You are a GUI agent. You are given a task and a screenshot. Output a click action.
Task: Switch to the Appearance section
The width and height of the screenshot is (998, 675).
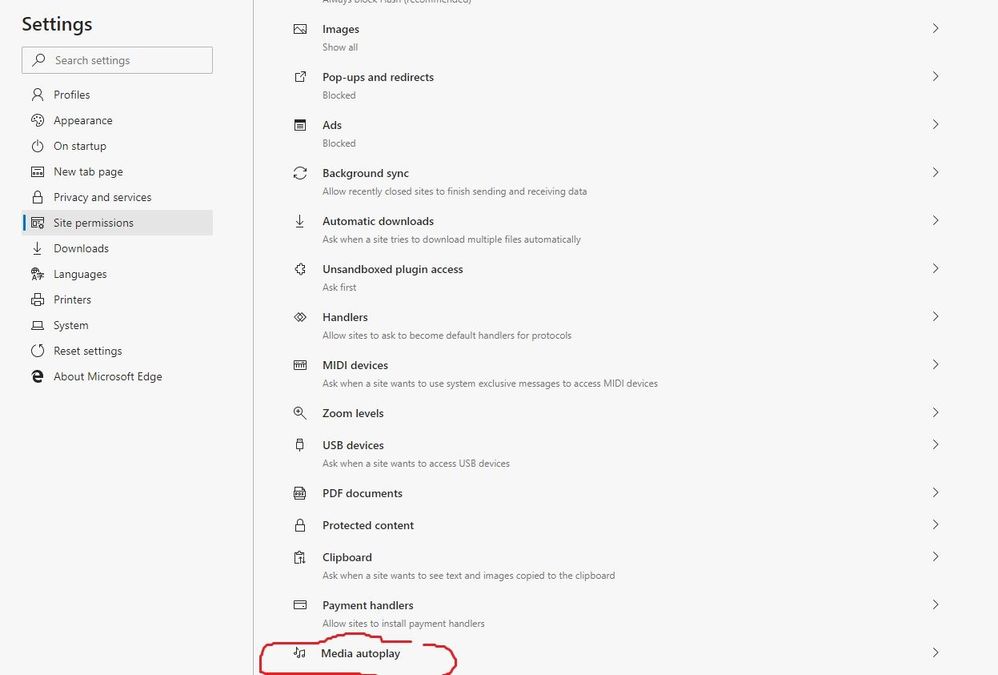coord(83,120)
